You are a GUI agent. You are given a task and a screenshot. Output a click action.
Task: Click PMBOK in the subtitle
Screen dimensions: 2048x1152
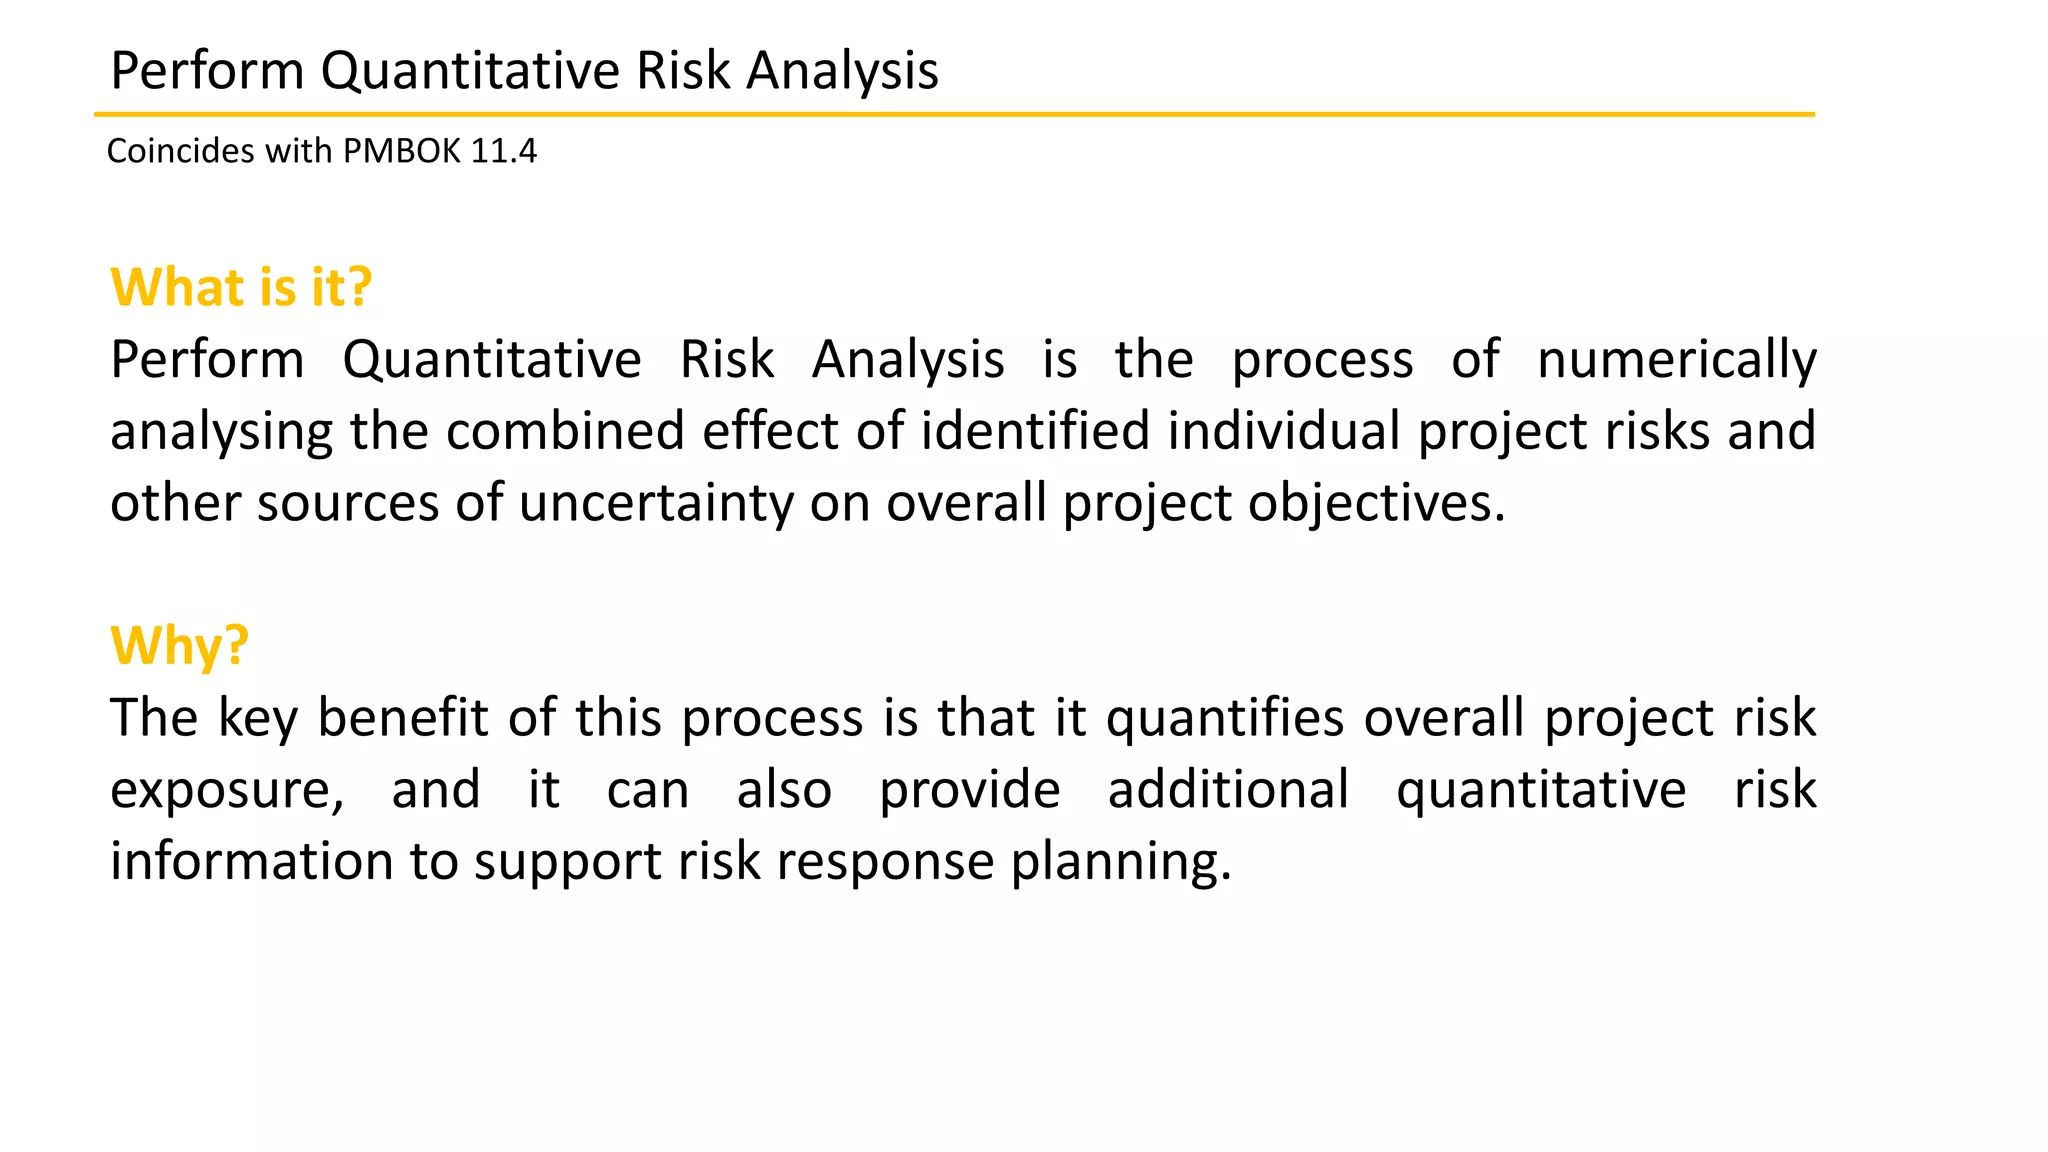[402, 151]
